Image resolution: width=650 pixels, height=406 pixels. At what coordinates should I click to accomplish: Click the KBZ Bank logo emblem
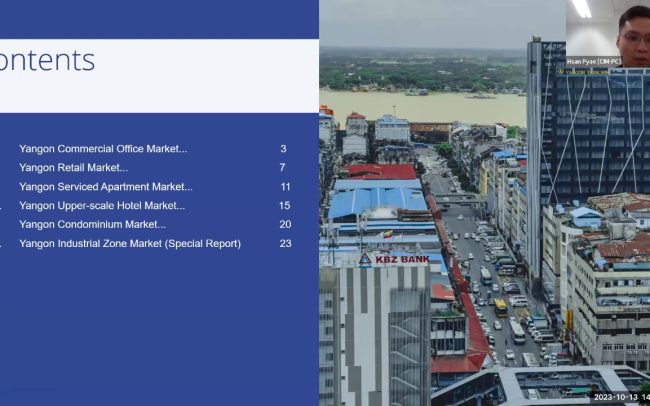(x=365, y=259)
